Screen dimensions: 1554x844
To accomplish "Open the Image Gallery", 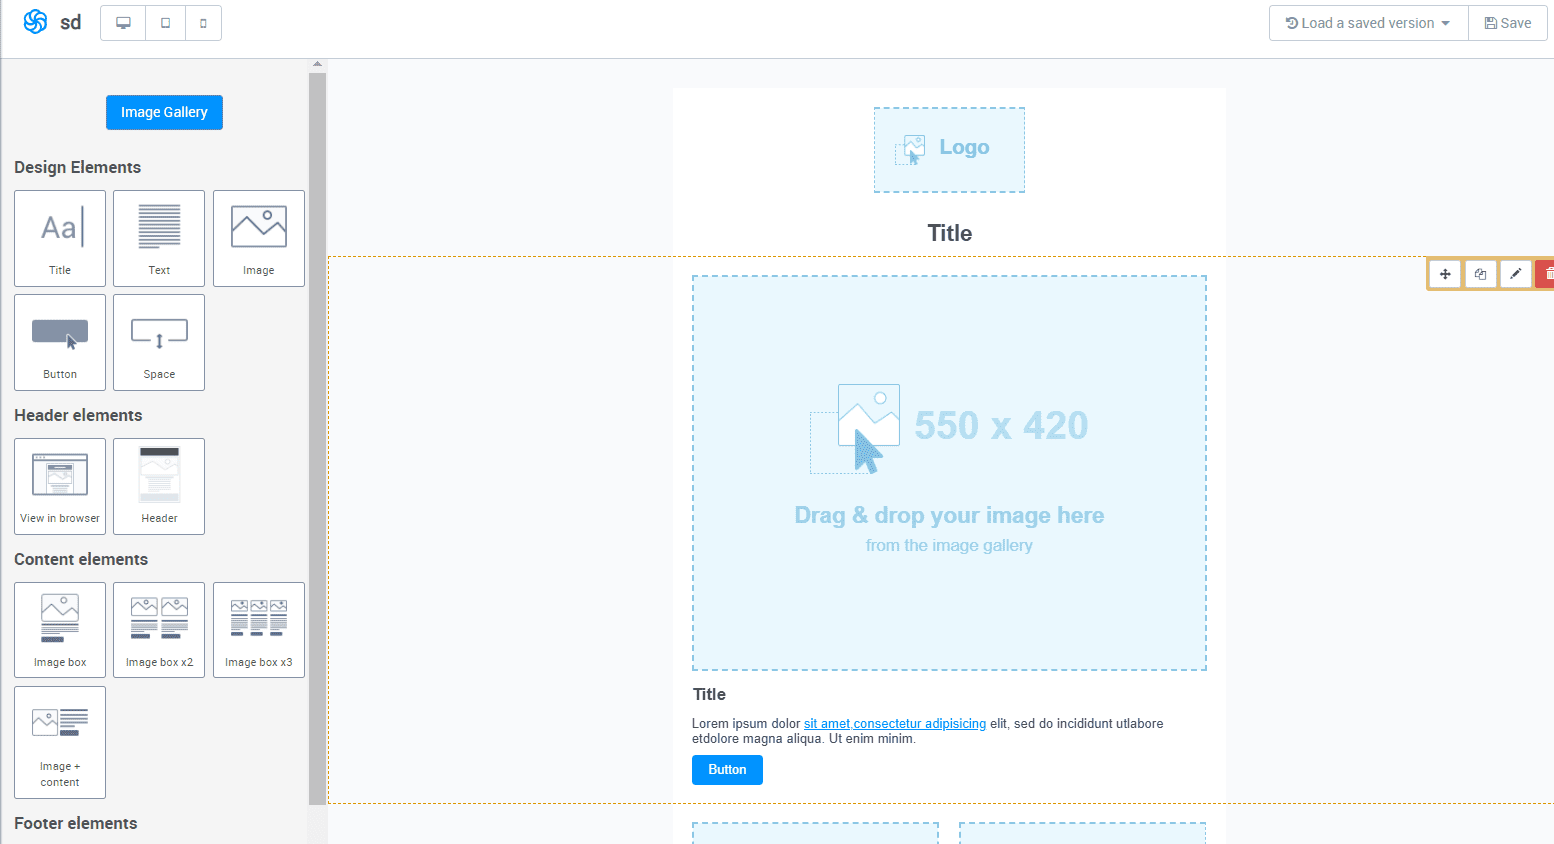I will (164, 112).
